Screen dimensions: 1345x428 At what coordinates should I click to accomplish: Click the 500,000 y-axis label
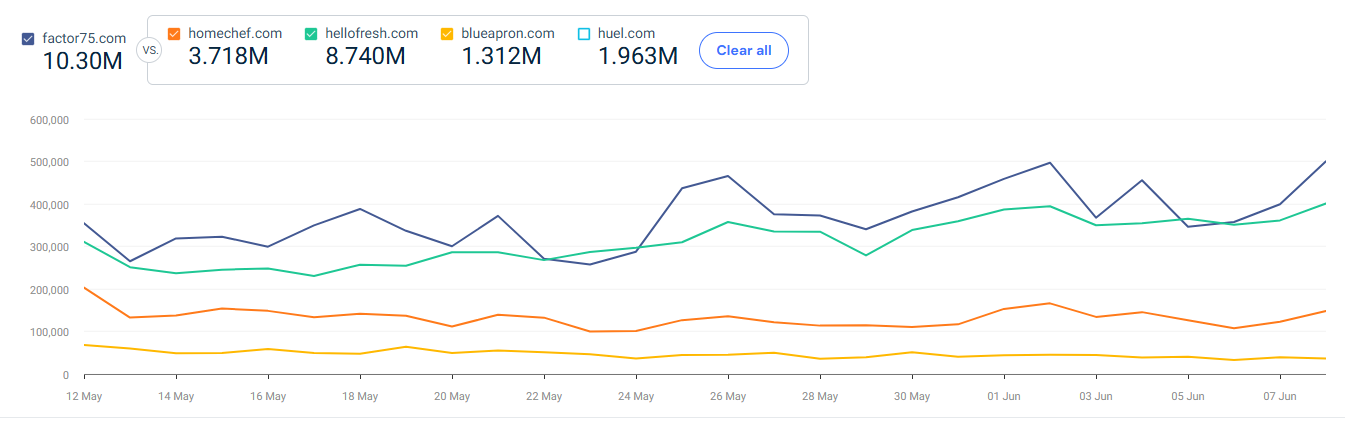pyautogui.click(x=48, y=162)
